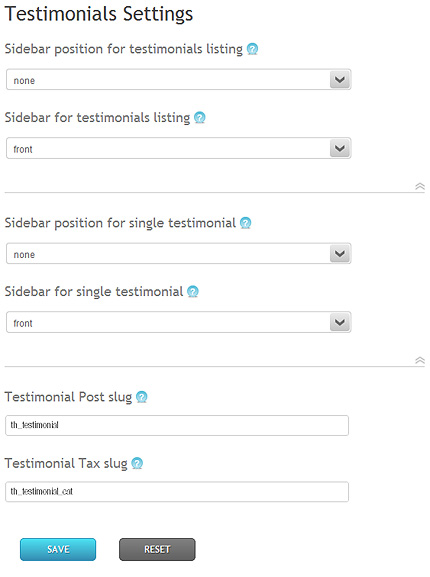Open Sidebar position for single testimonial dropdown
Viewport: 430px width, 577px height.
179,254
